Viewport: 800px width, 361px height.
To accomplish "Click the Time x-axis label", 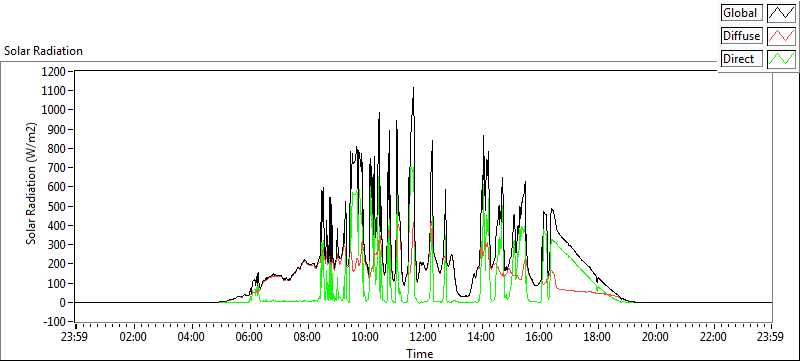I will coord(420,353).
